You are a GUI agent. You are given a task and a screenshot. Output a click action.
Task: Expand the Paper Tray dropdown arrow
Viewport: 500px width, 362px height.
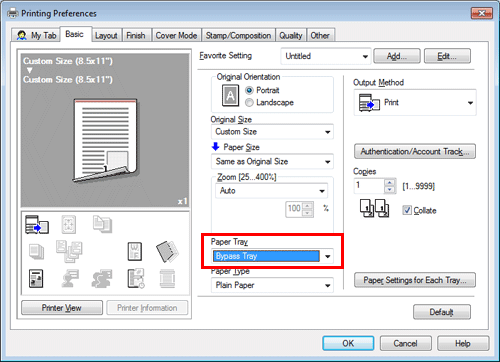tap(328, 256)
